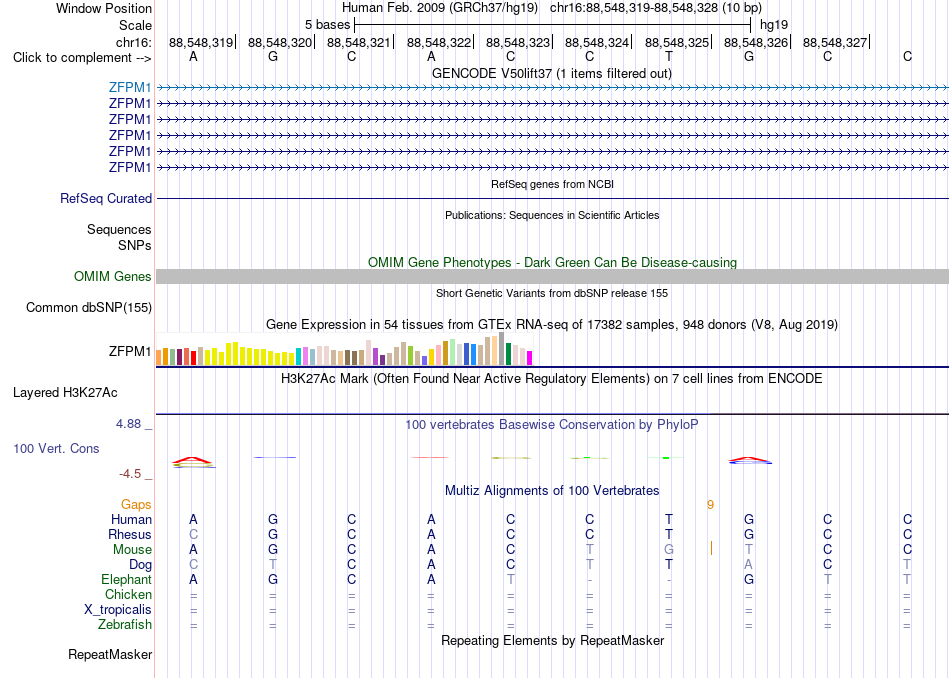Viewport: 950px width, 678px height.
Task: Click the ZFPM1 label beside GTEx bar chart
Action: tap(130, 351)
